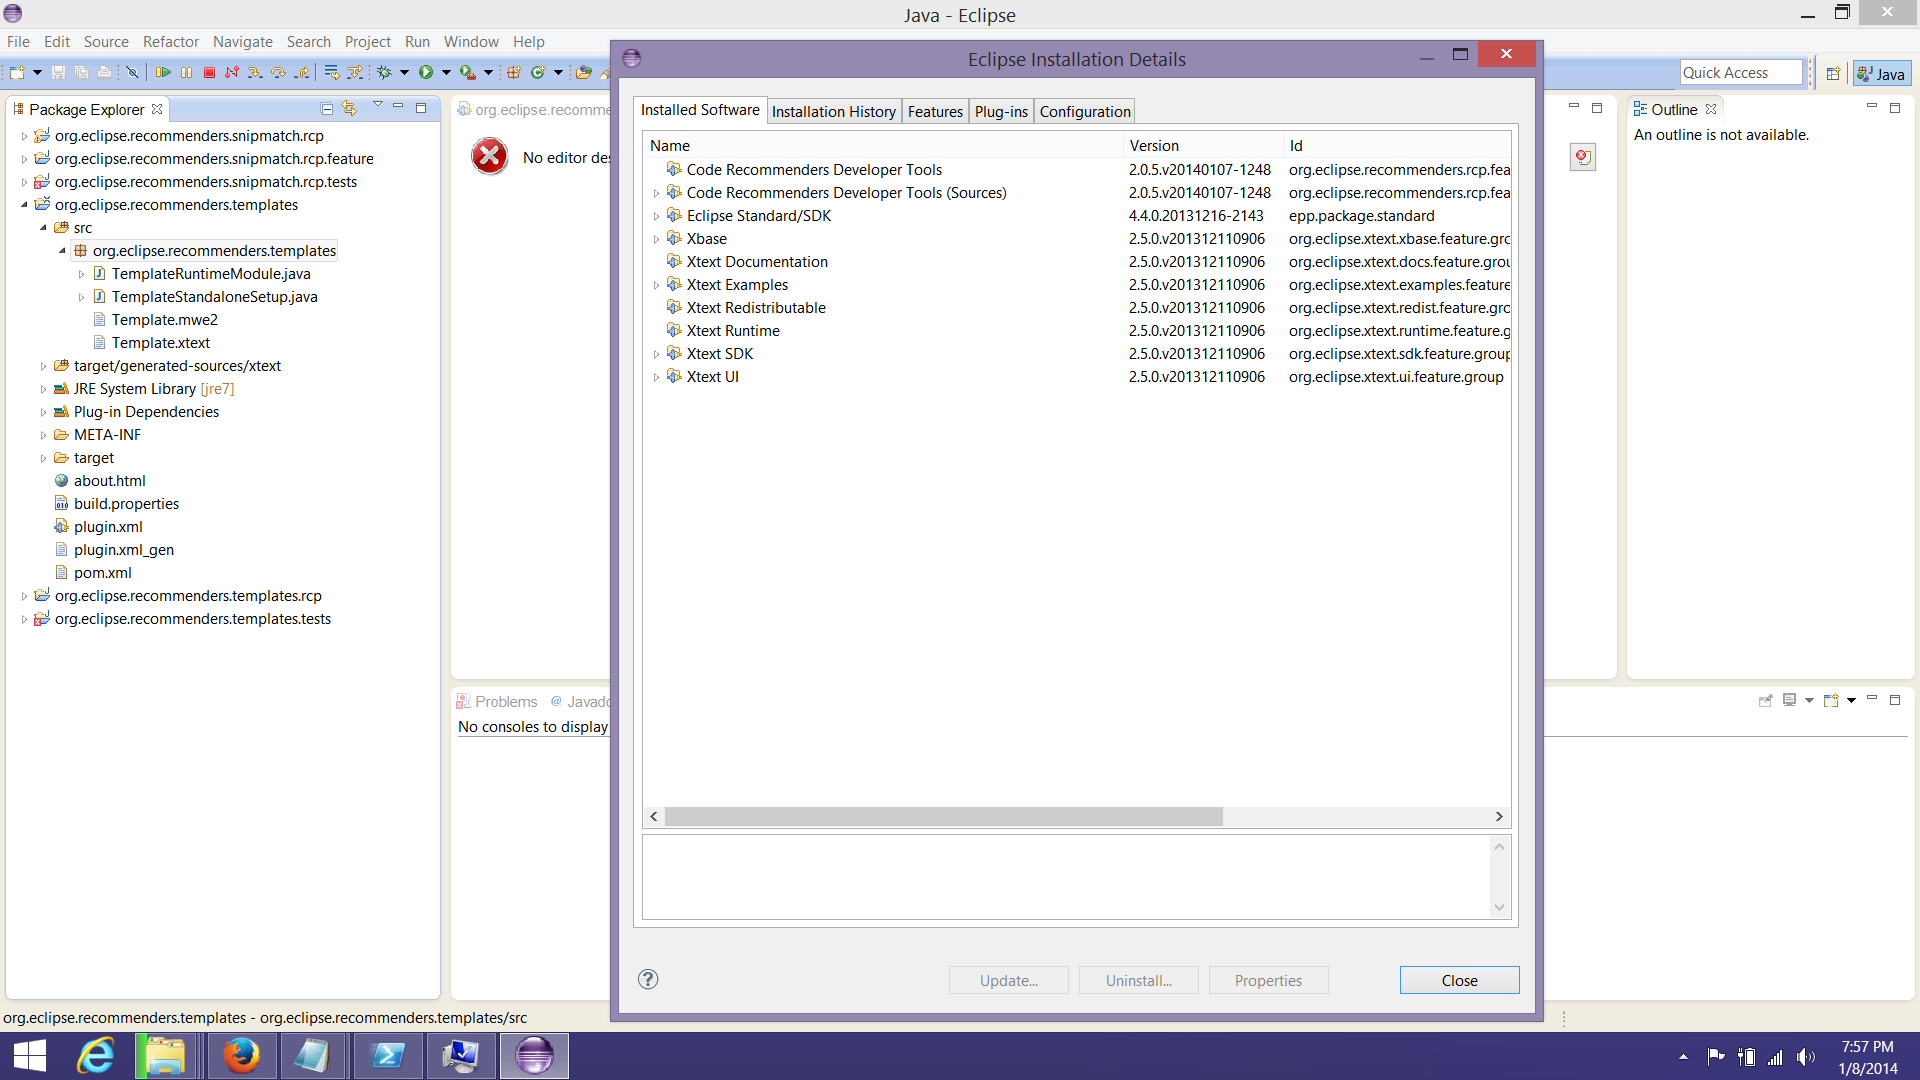Expand the Xtext UI row
The image size is (1920, 1080).
(656, 377)
